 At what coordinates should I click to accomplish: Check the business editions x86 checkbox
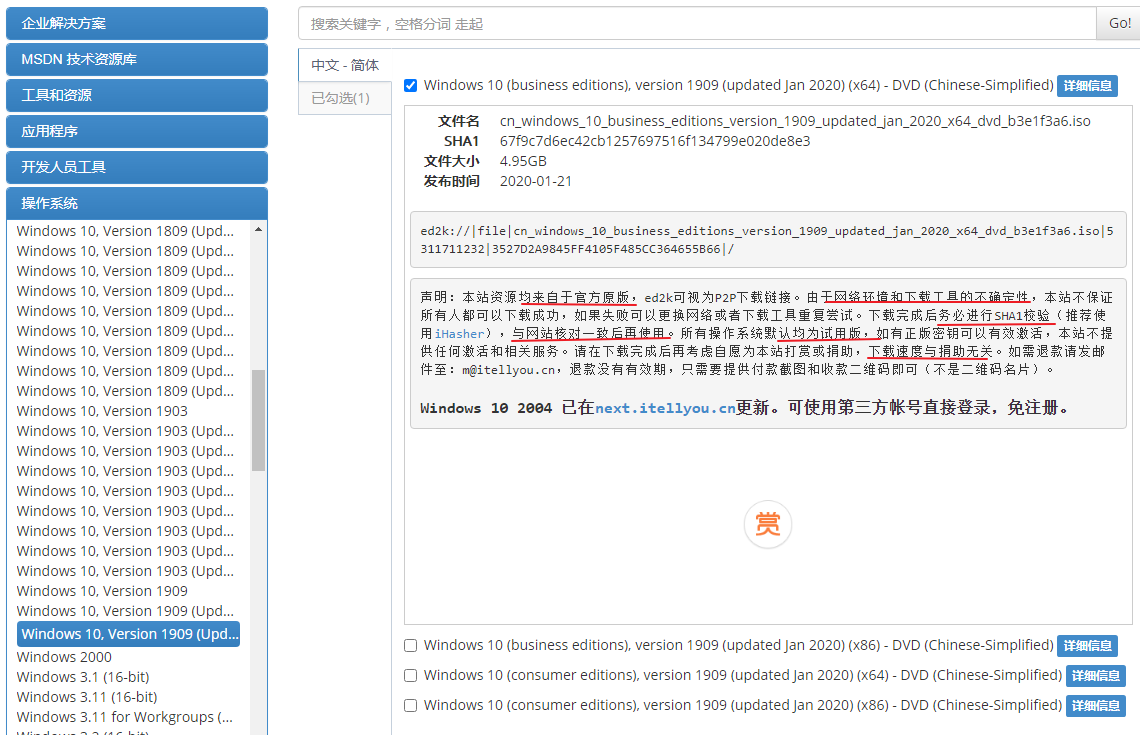click(x=411, y=646)
